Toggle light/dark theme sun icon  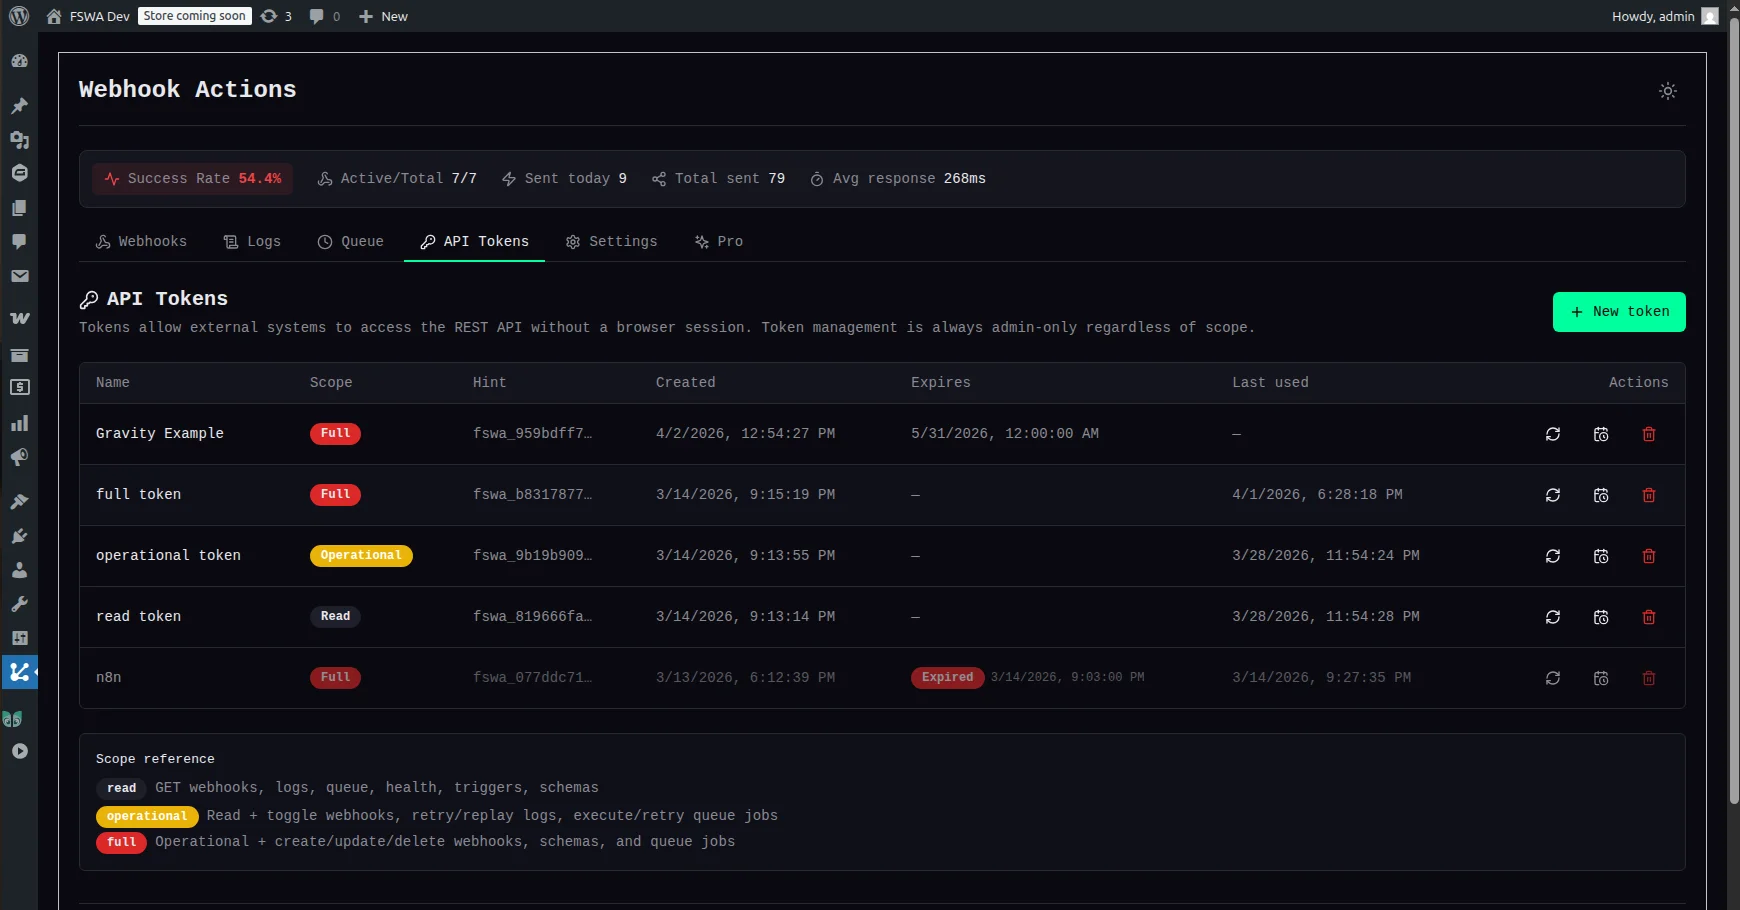pos(1668,91)
